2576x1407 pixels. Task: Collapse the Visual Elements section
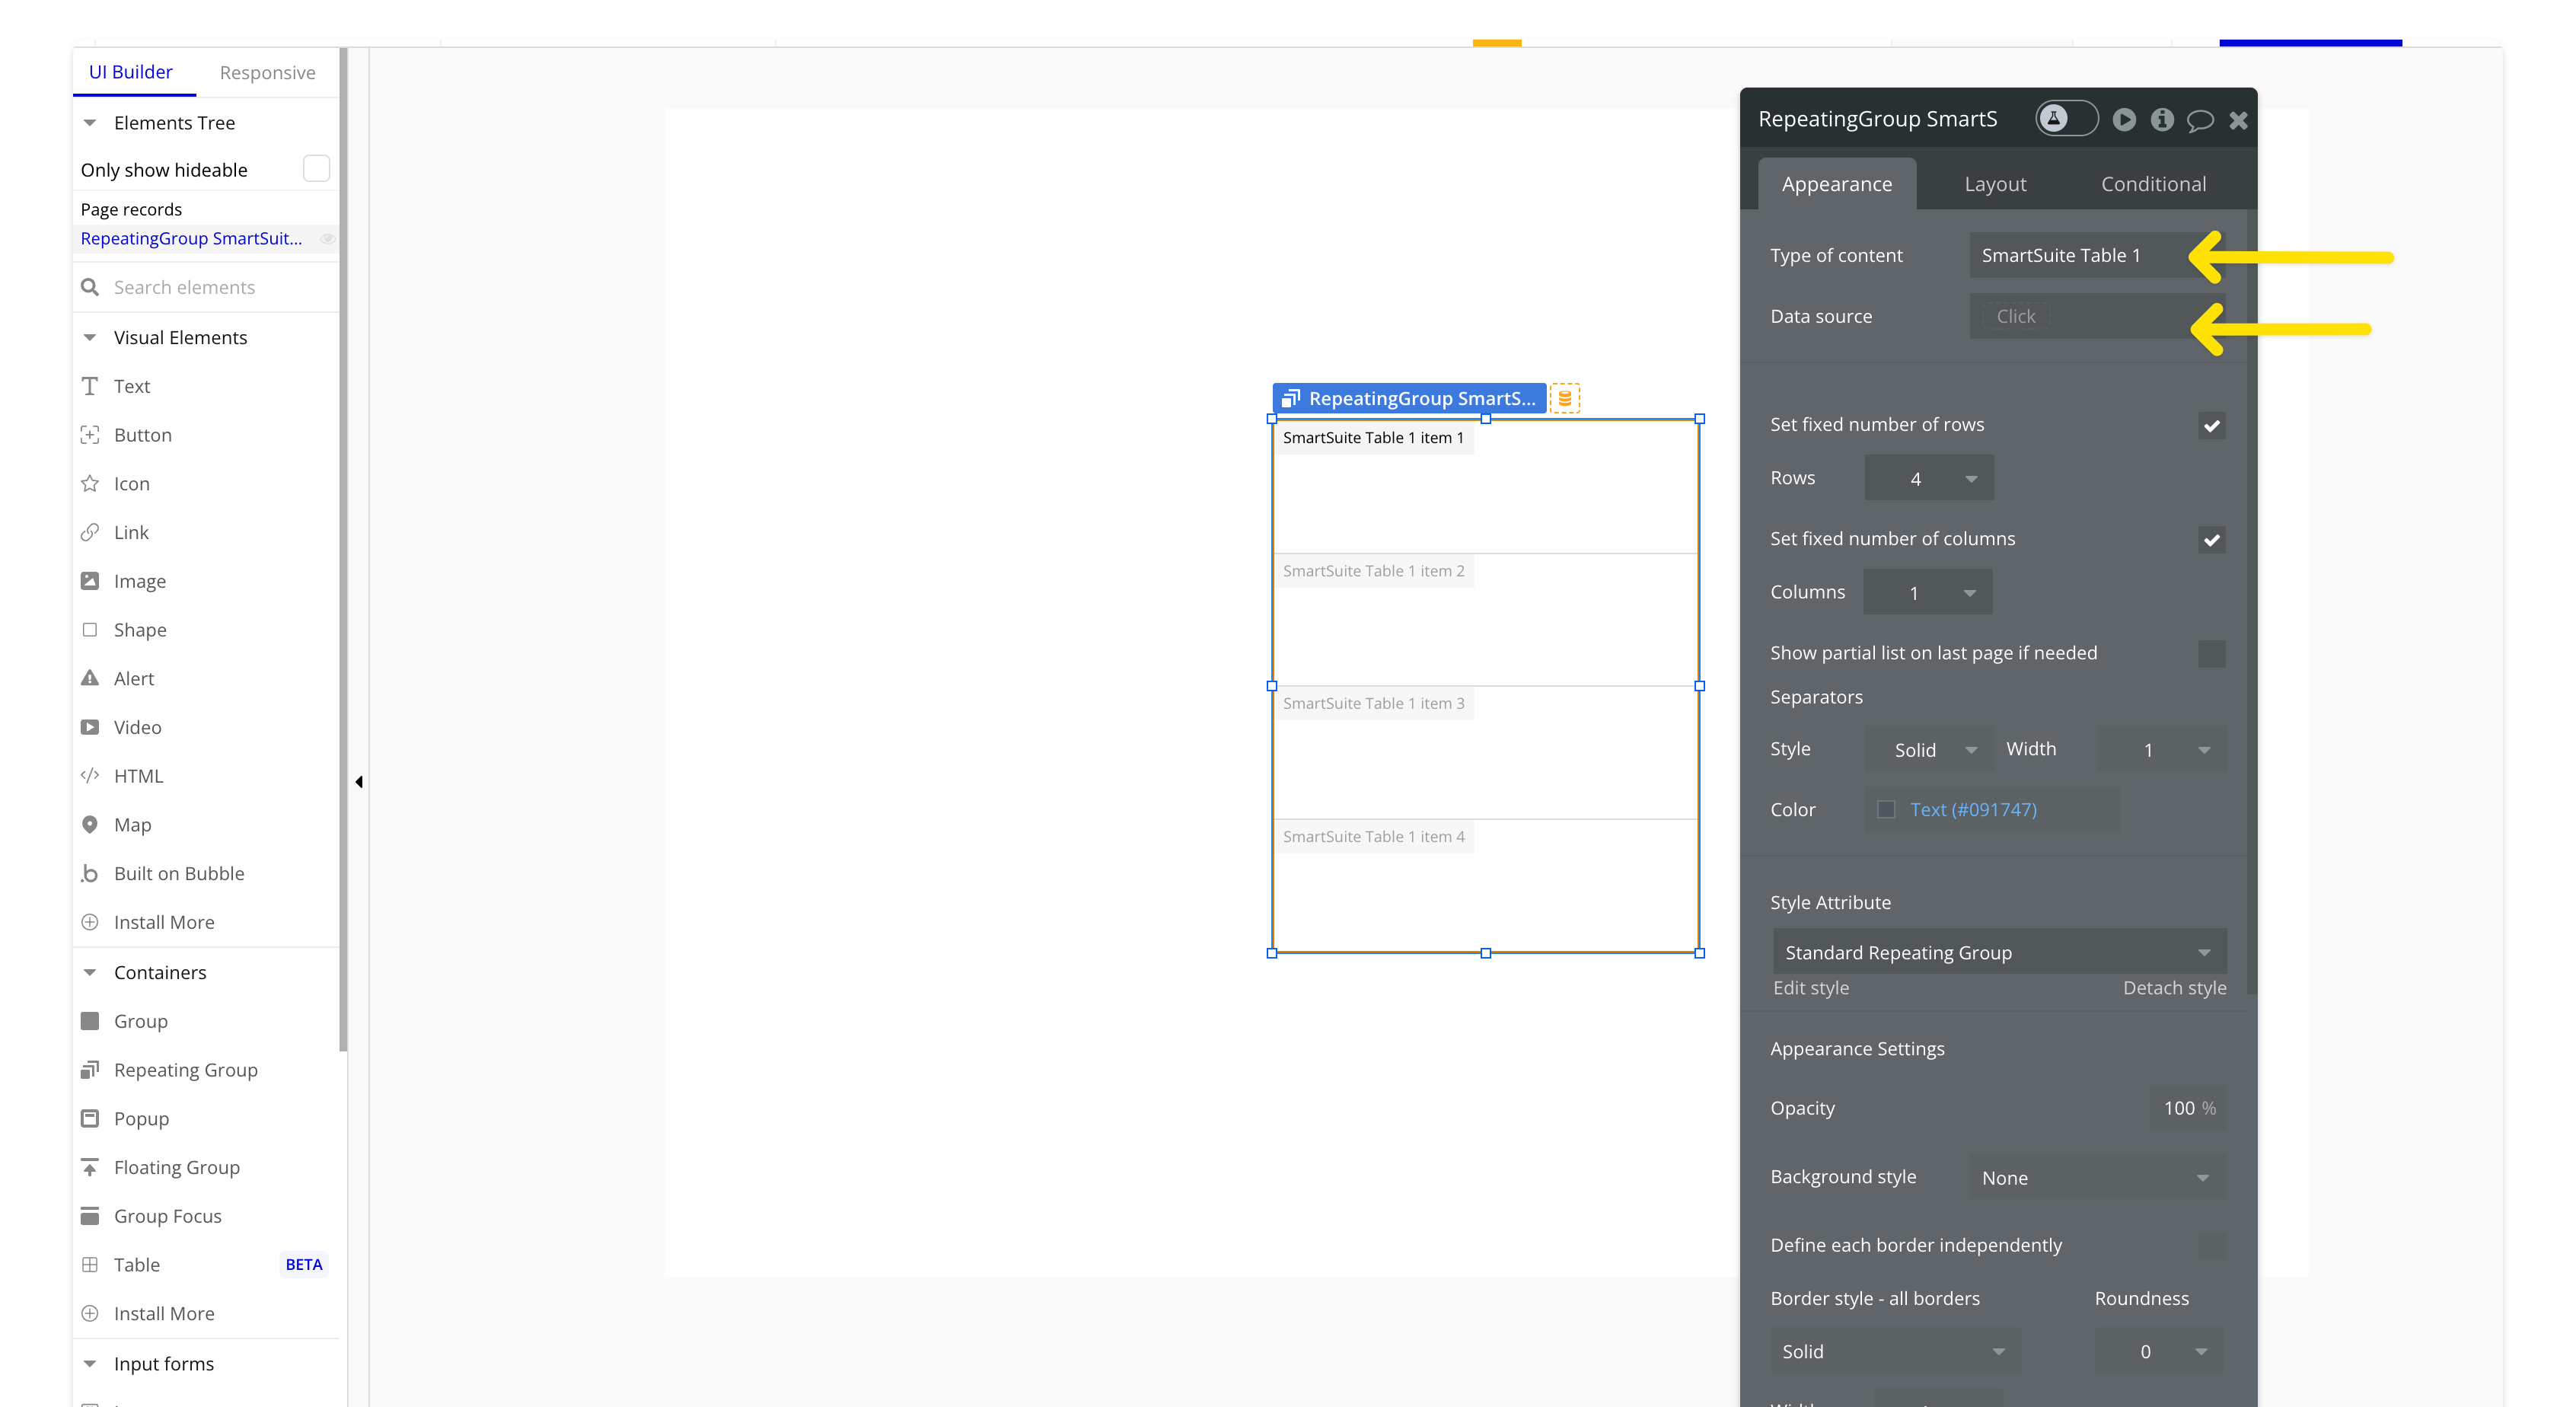90,338
